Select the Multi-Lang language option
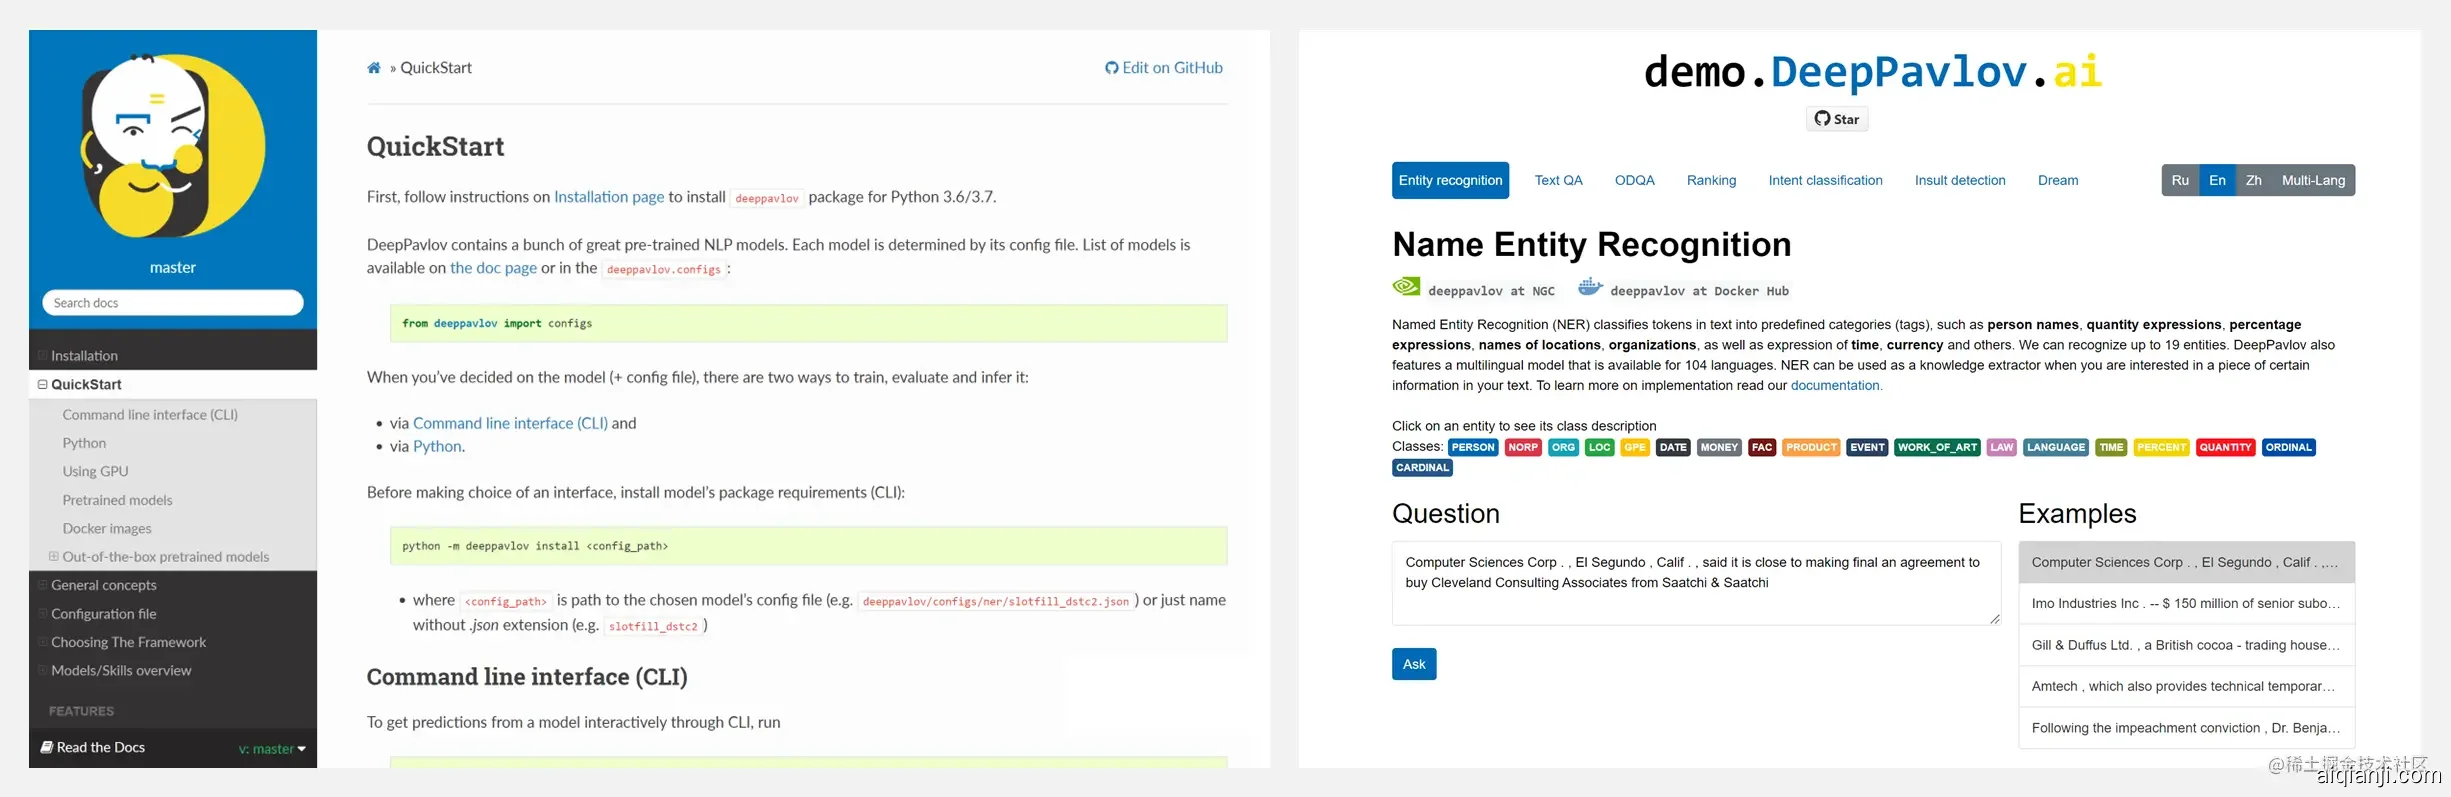 coord(2312,181)
